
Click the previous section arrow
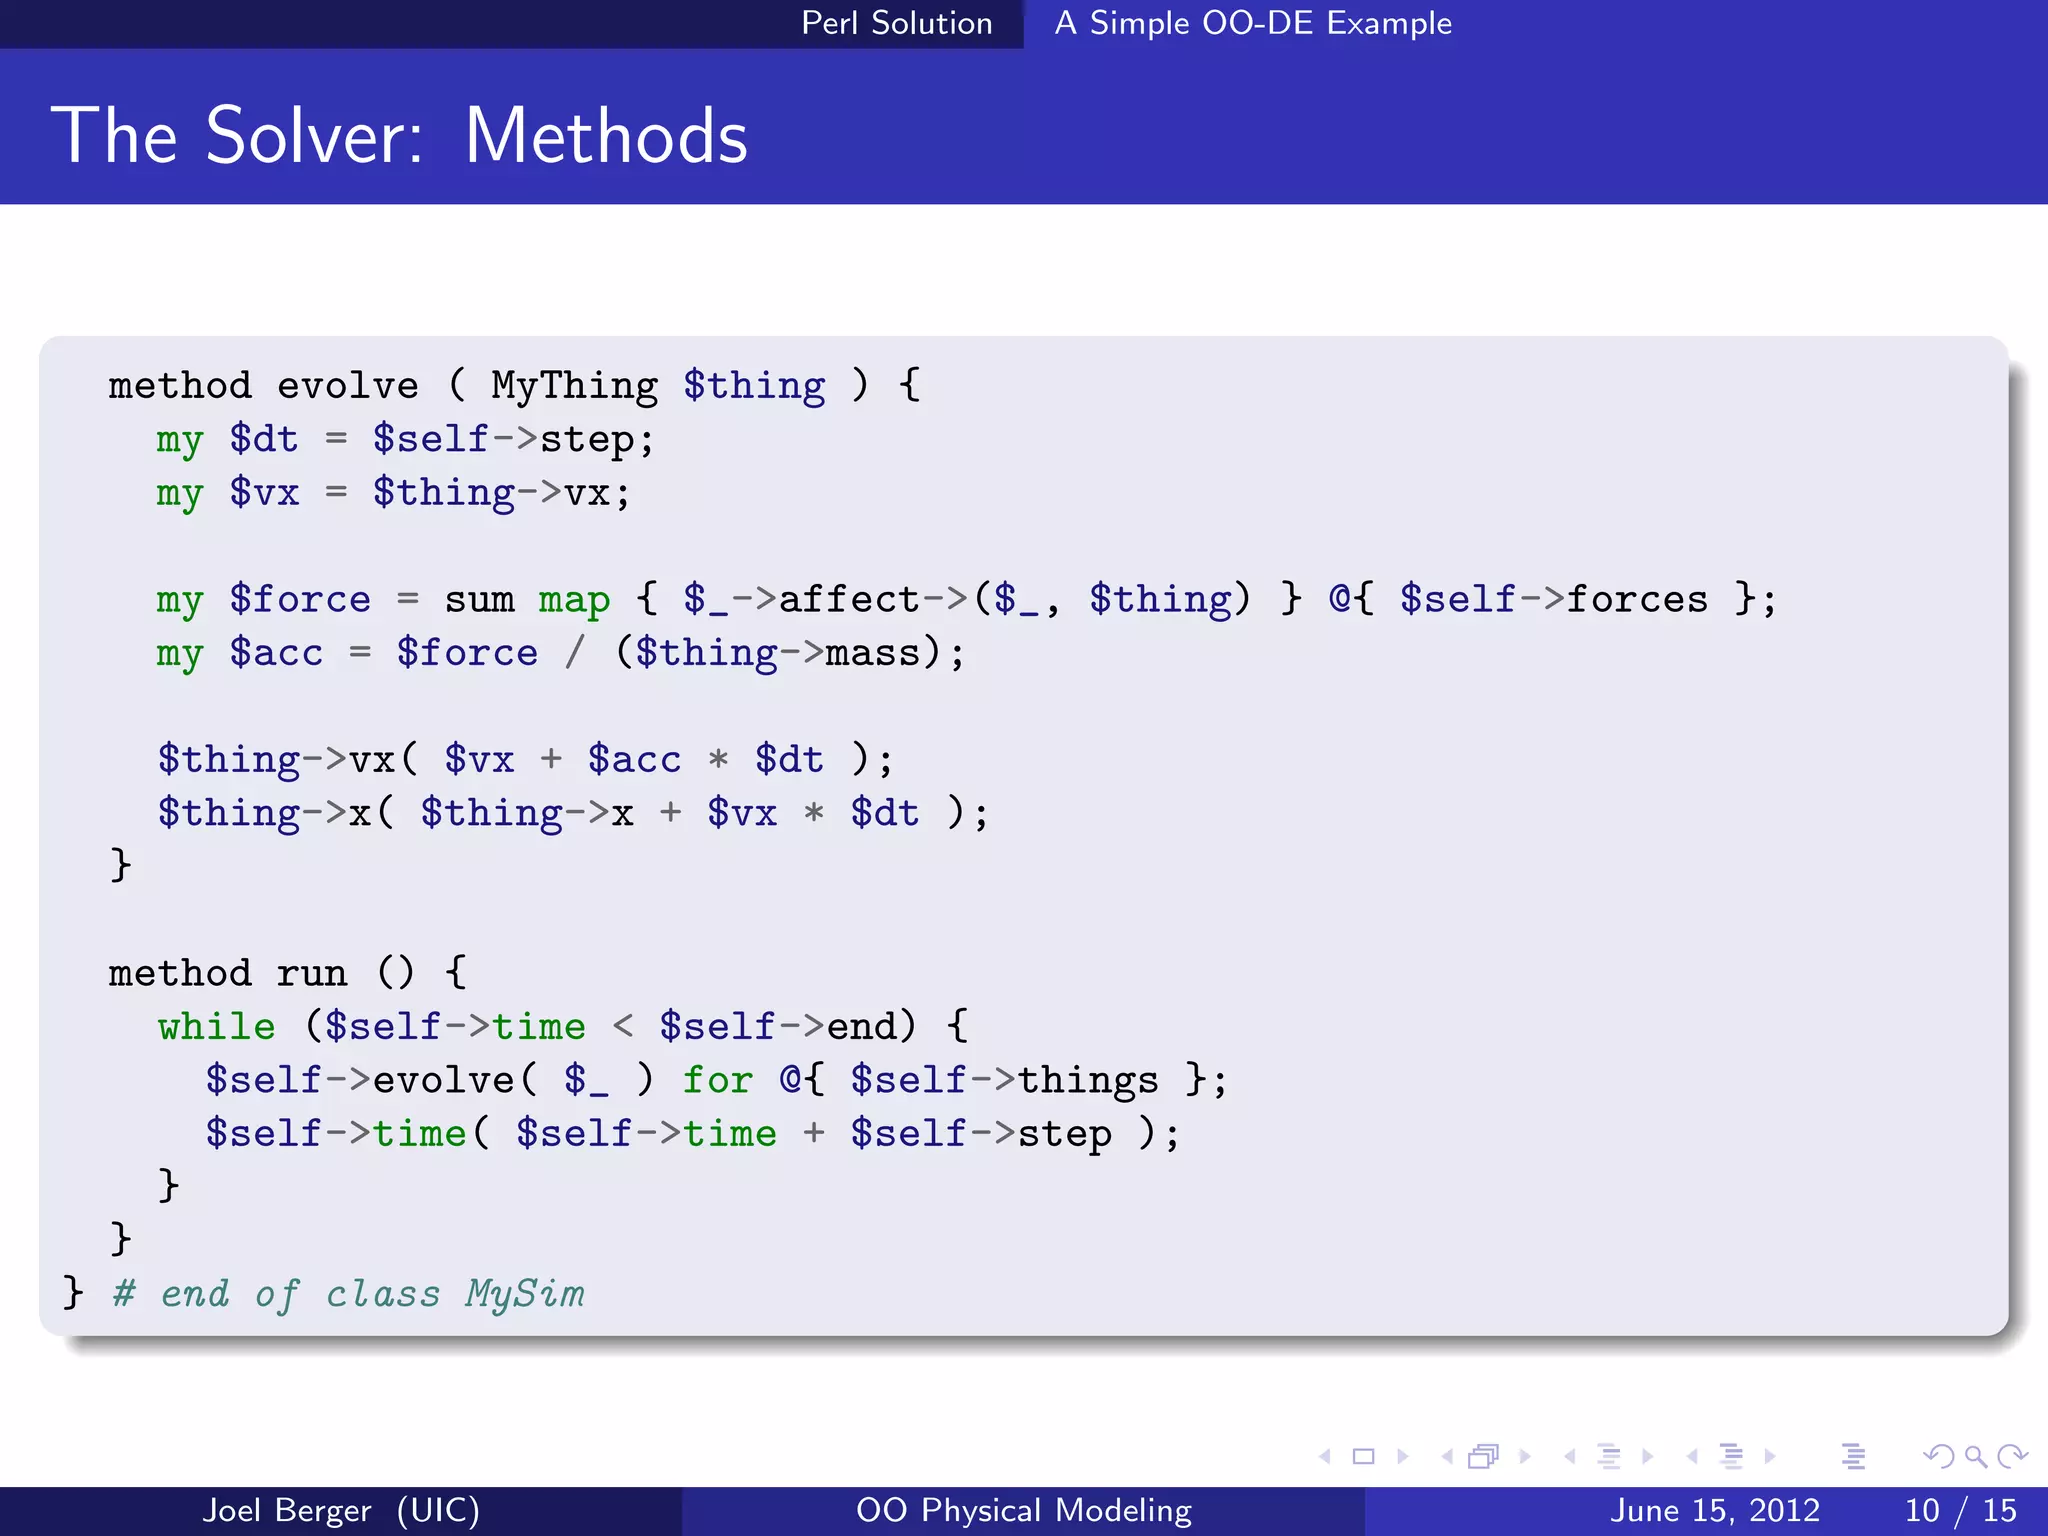(x=1692, y=1456)
